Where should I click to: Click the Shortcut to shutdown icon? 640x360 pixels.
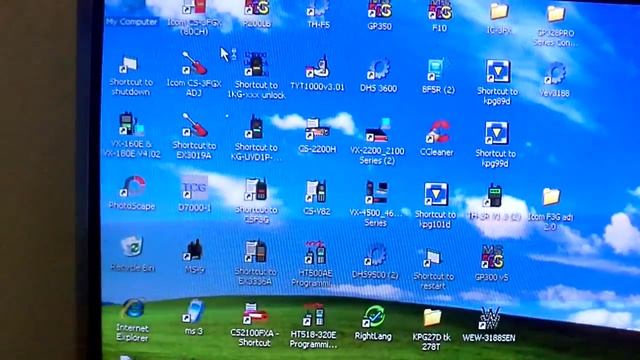(x=131, y=76)
